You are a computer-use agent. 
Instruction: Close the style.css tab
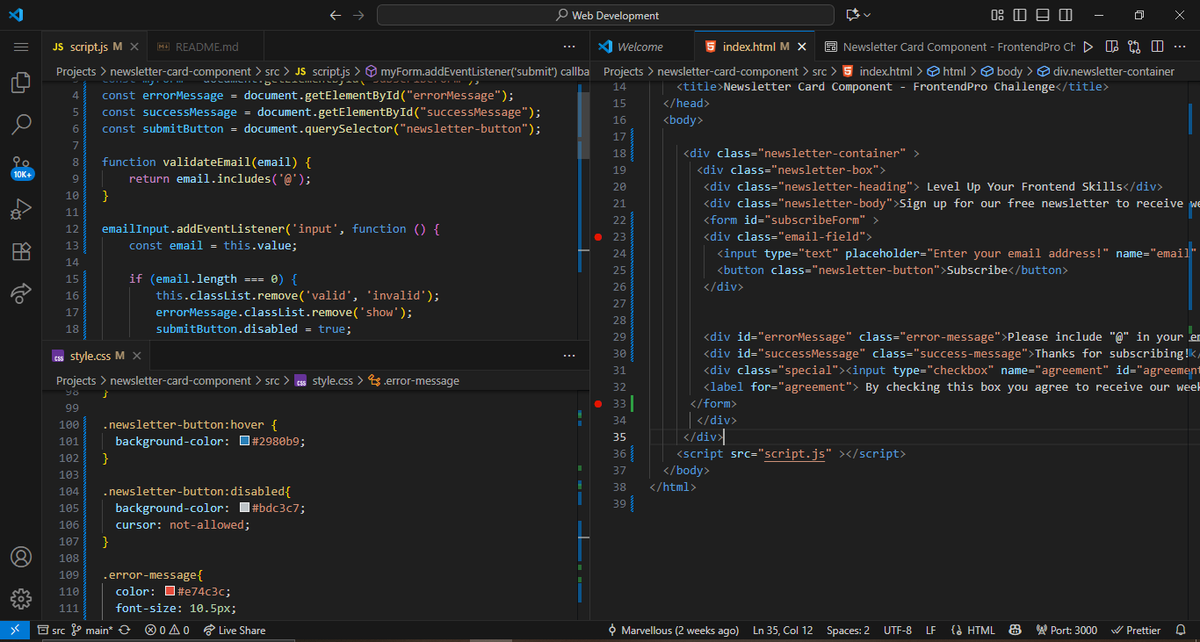click(137, 355)
